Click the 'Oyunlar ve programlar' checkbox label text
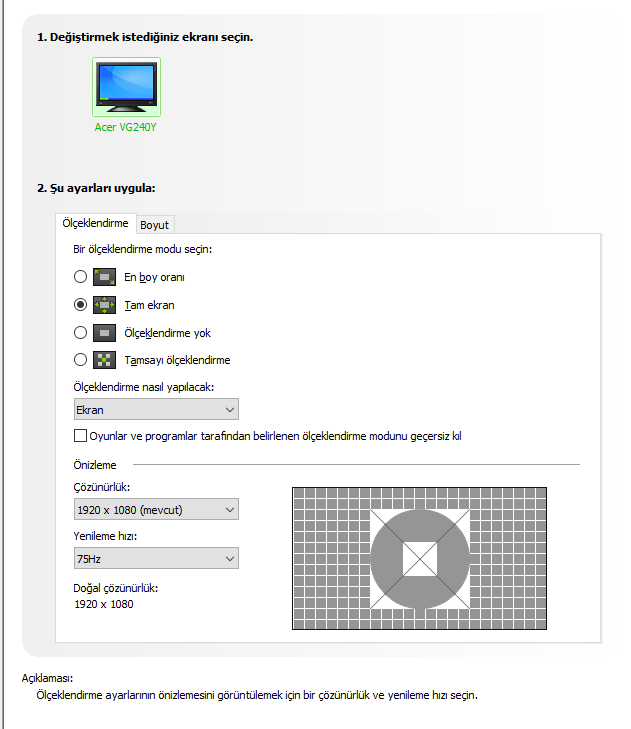This screenshot has height=729, width=631. 275,436
